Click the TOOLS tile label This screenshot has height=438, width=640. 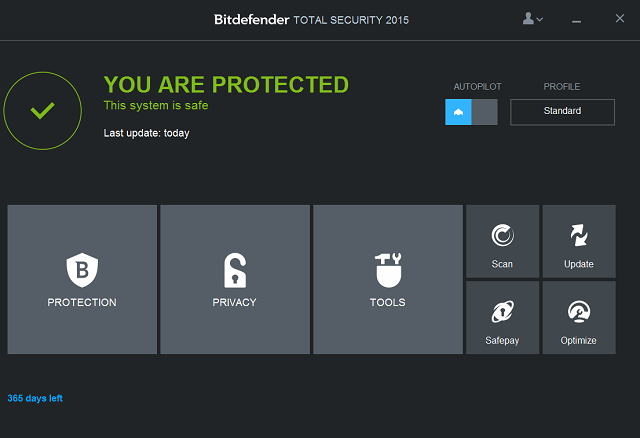pyautogui.click(x=388, y=302)
